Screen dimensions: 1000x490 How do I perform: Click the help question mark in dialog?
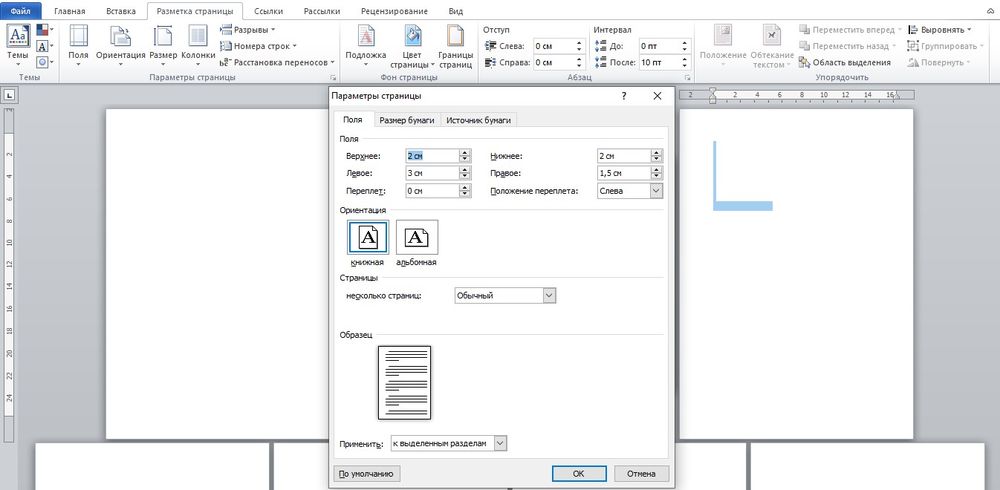coord(624,96)
